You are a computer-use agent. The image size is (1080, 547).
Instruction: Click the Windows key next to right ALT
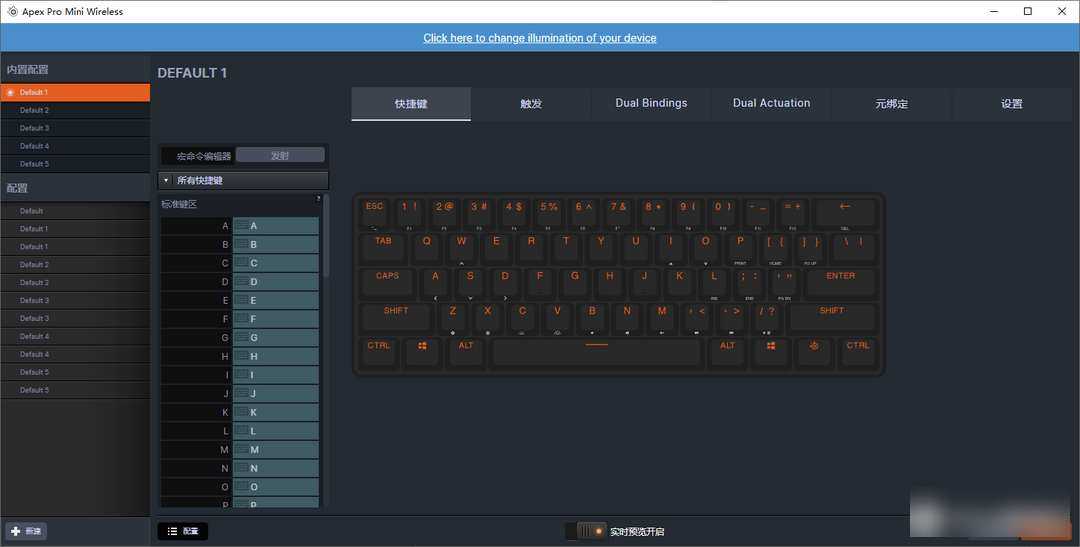pyautogui.click(x=771, y=352)
